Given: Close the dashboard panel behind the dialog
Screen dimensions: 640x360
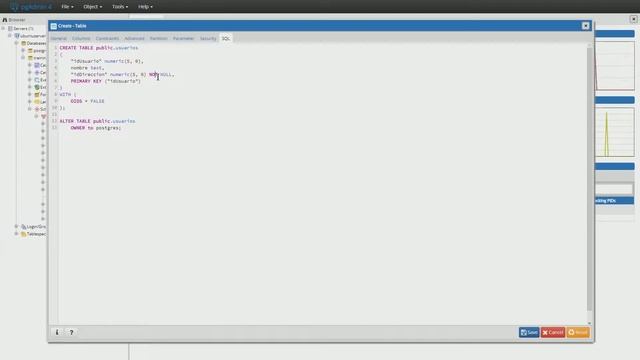Looking at the screenshot, I should [633, 19].
